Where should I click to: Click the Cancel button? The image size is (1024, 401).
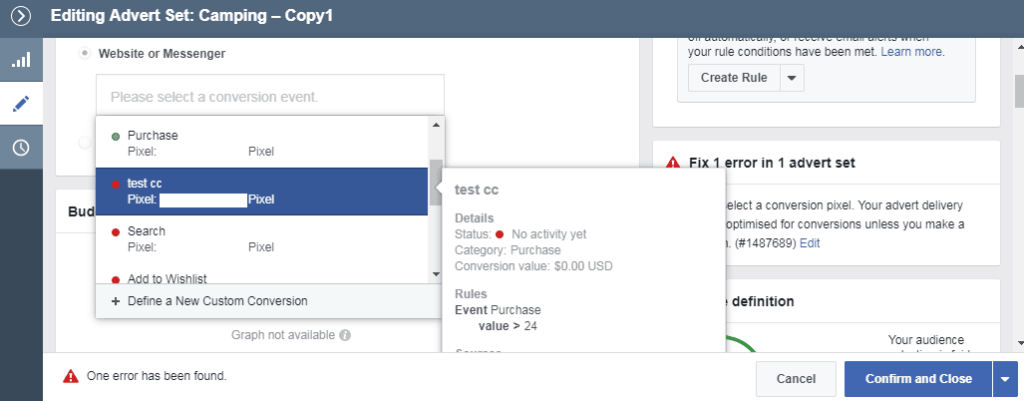click(796, 379)
